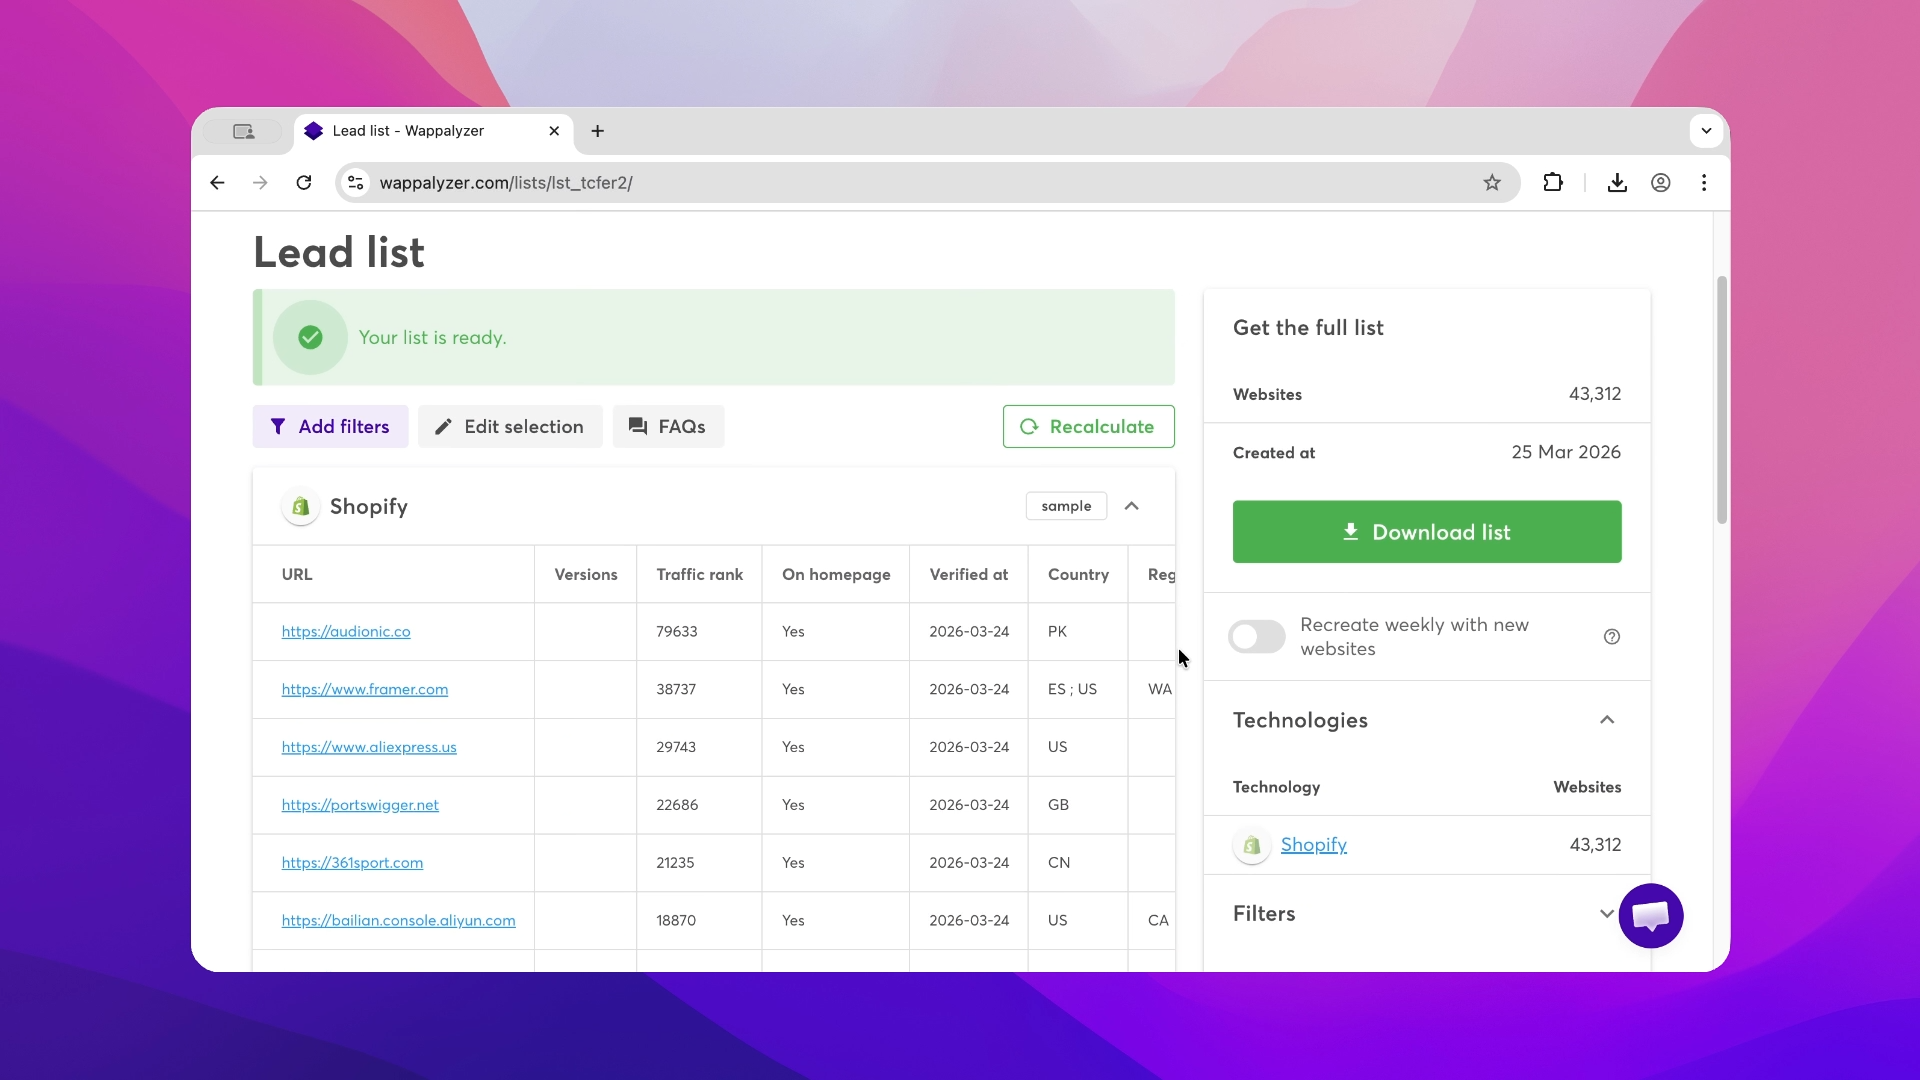The height and width of the screenshot is (1080, 1920).
Task: Click the sample badge
Action: (x=1066, y=506)
